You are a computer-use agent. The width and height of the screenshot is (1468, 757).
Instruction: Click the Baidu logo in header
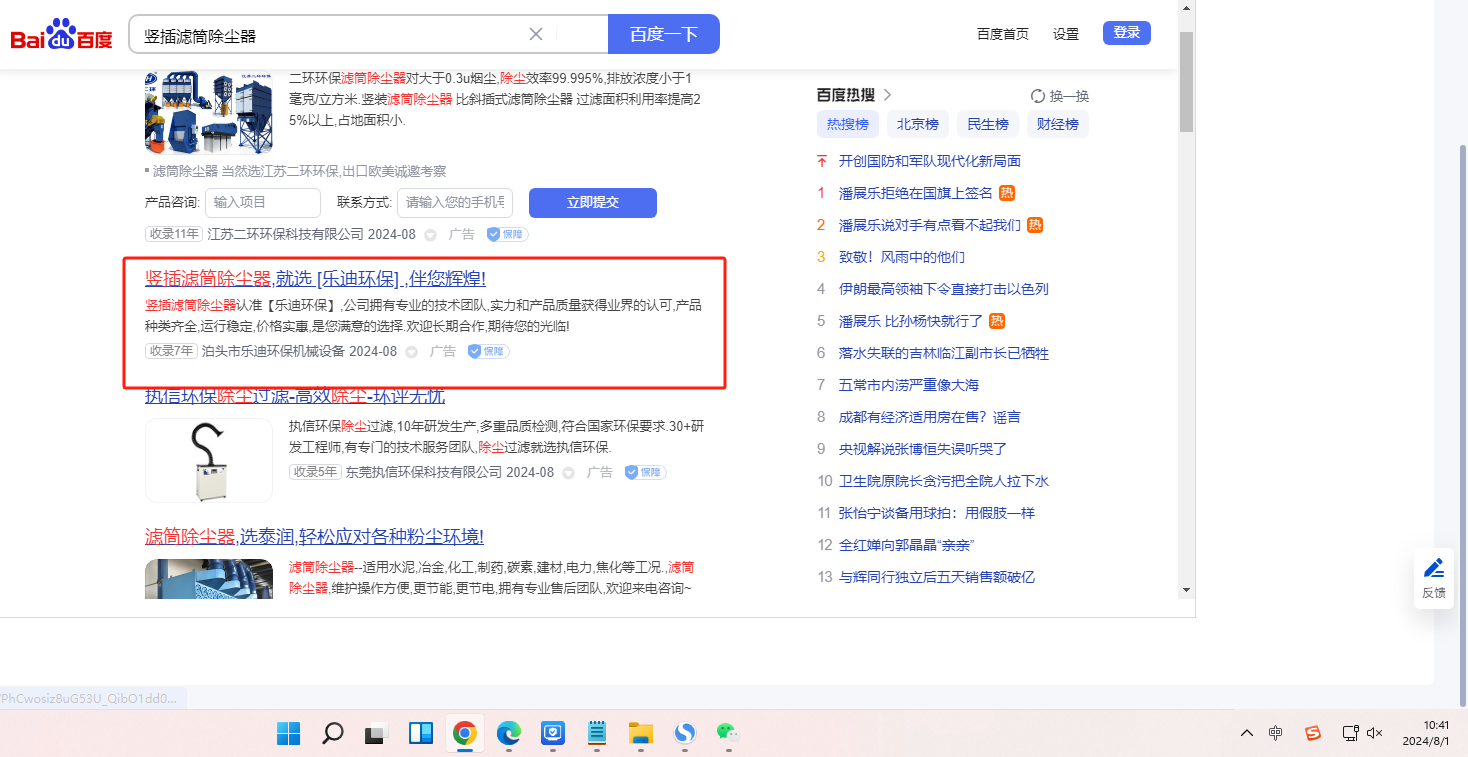tap(61, 35)
